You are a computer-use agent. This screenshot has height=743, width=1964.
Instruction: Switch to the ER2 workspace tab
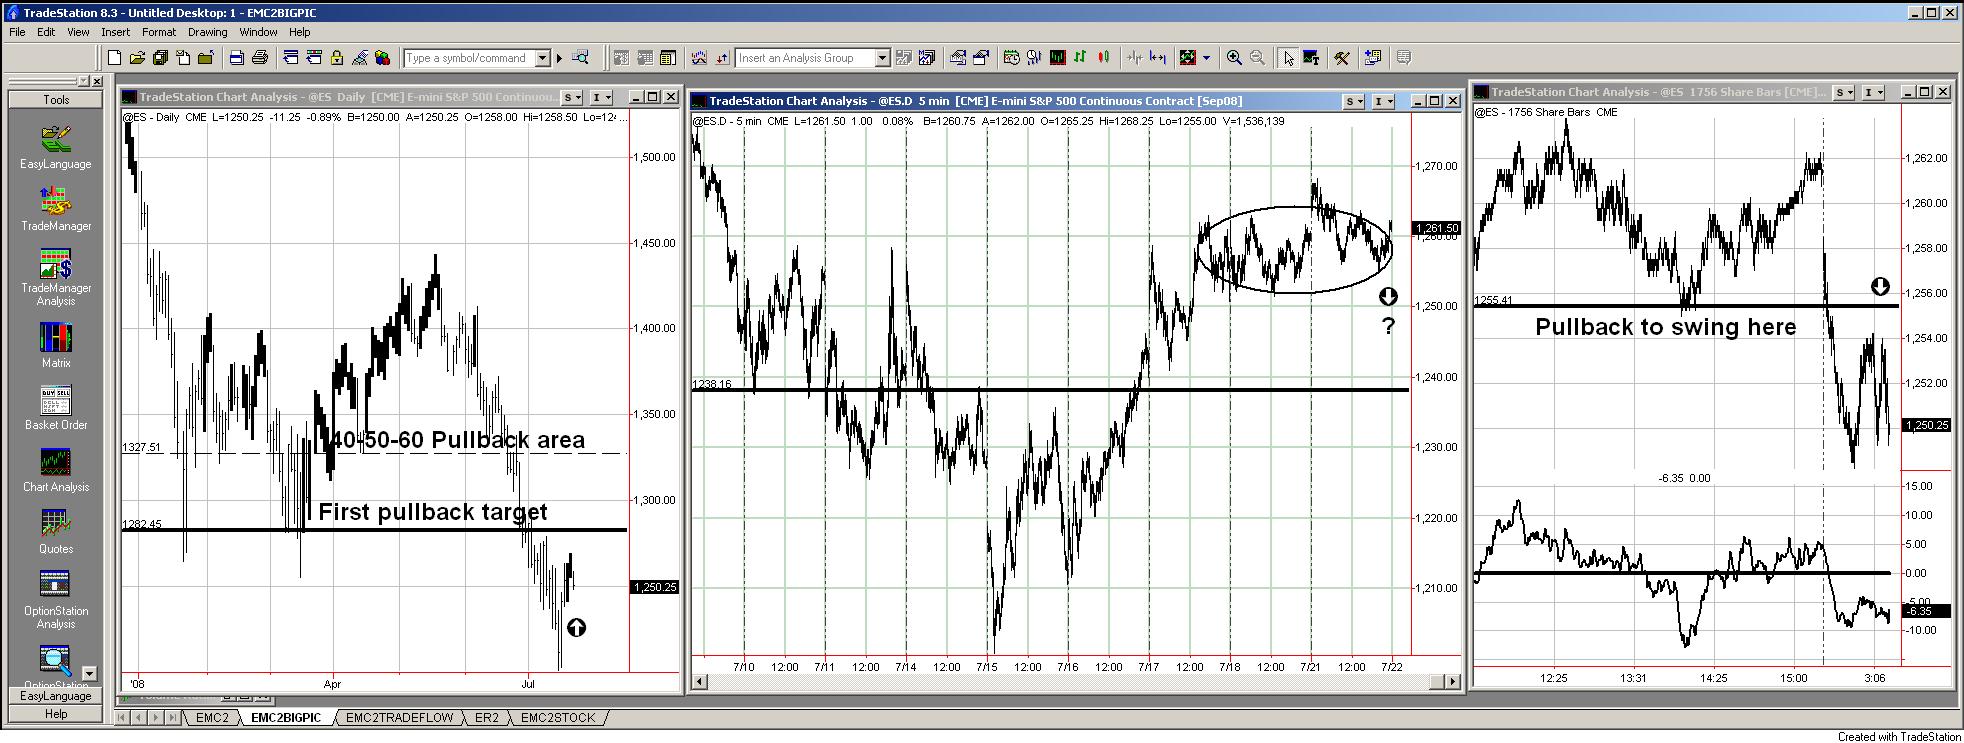487,717
